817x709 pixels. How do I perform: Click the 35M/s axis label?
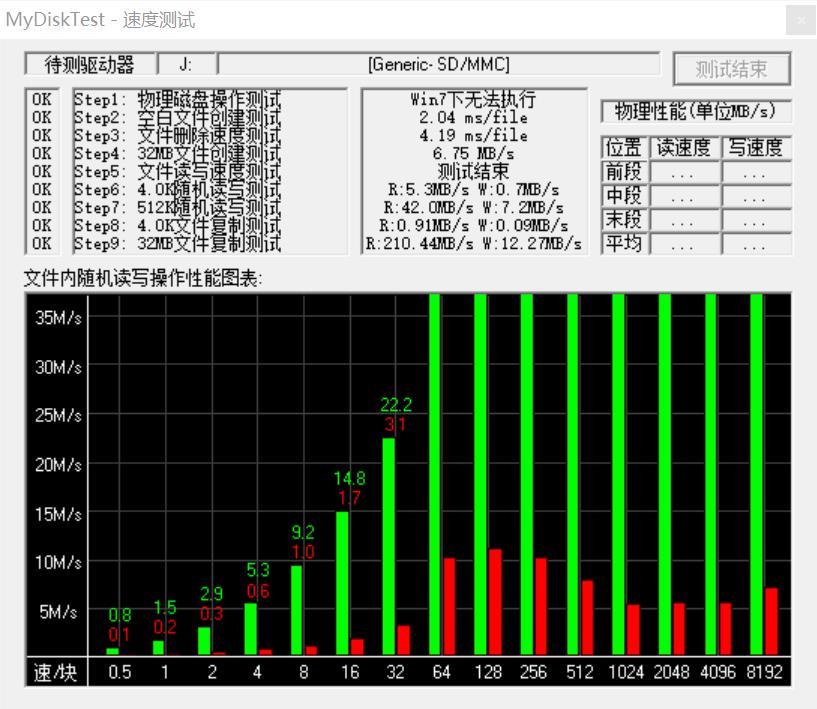click(58, 317)
